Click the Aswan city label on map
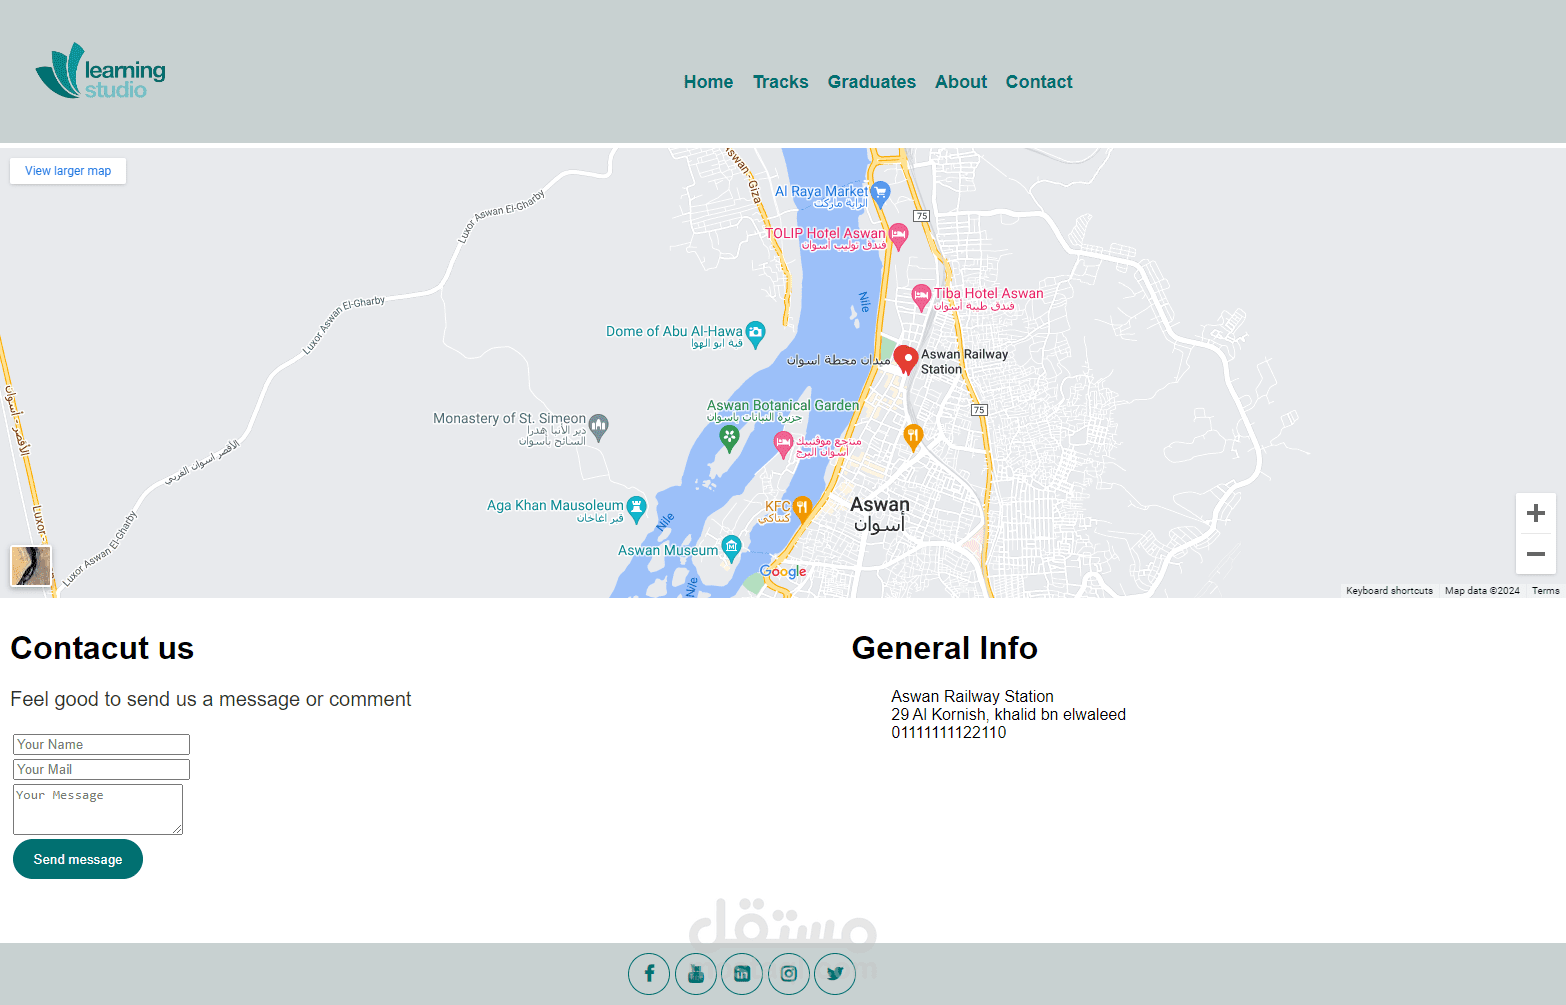Screen dimensions: 1566x1005 (880, 514)
